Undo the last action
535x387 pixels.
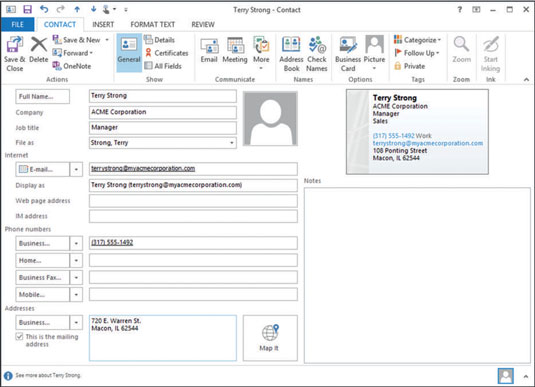click(44, 9)
